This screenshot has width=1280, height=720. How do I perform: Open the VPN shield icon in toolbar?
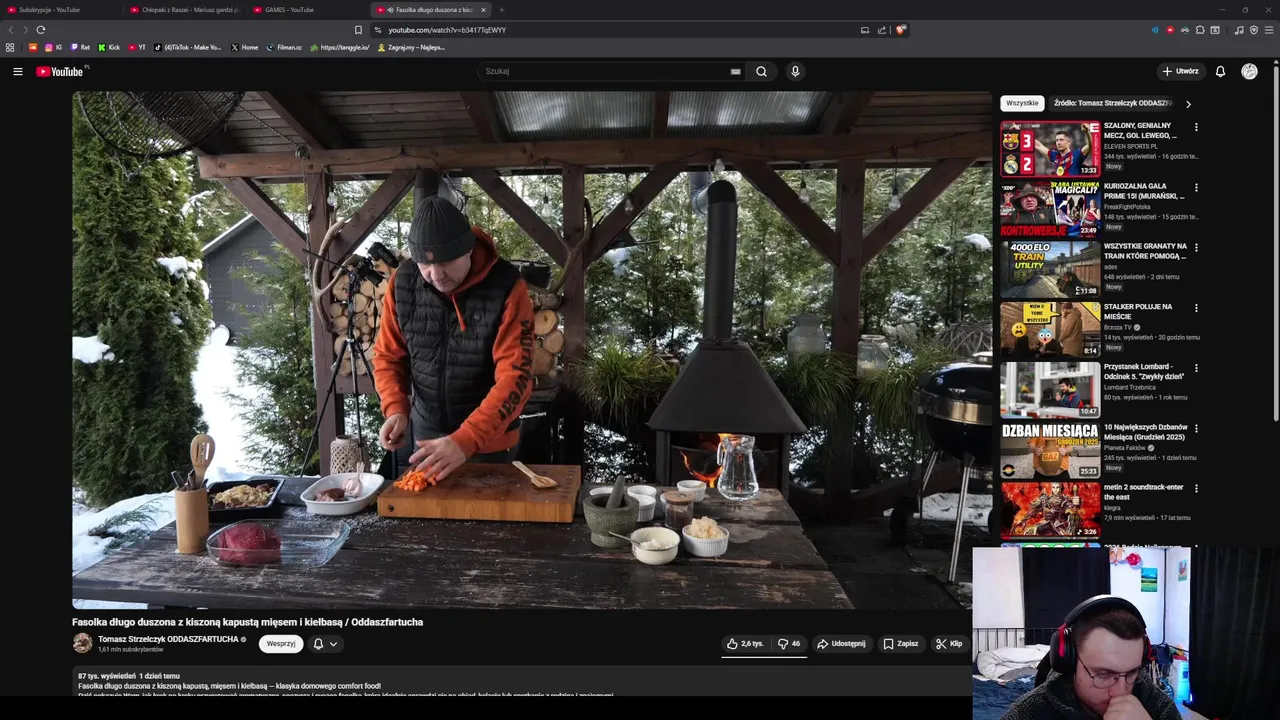[x=1254, y=30]
